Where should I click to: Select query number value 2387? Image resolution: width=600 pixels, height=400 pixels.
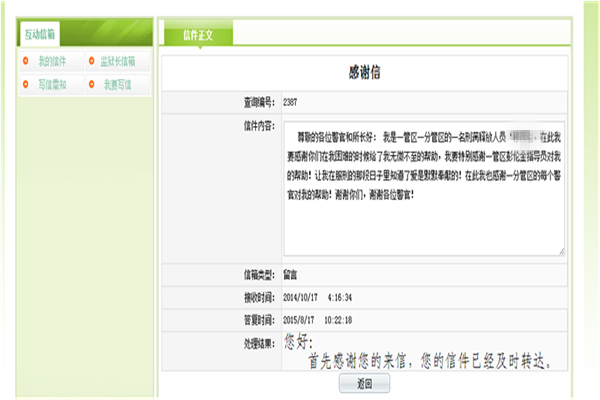290,102
